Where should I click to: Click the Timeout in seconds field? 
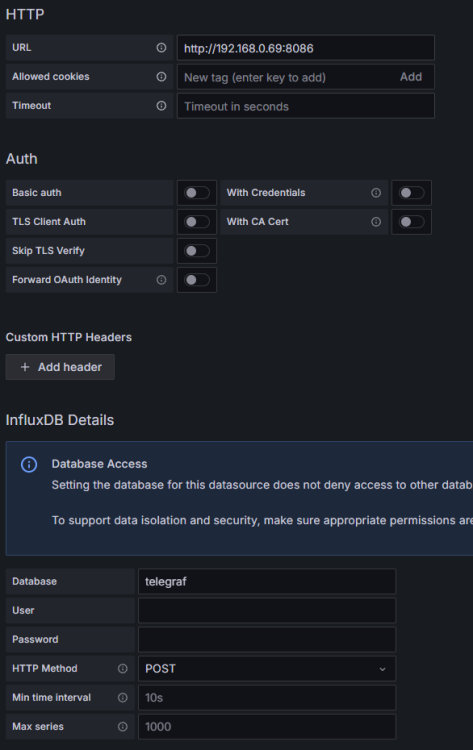(x=306, y=106)
